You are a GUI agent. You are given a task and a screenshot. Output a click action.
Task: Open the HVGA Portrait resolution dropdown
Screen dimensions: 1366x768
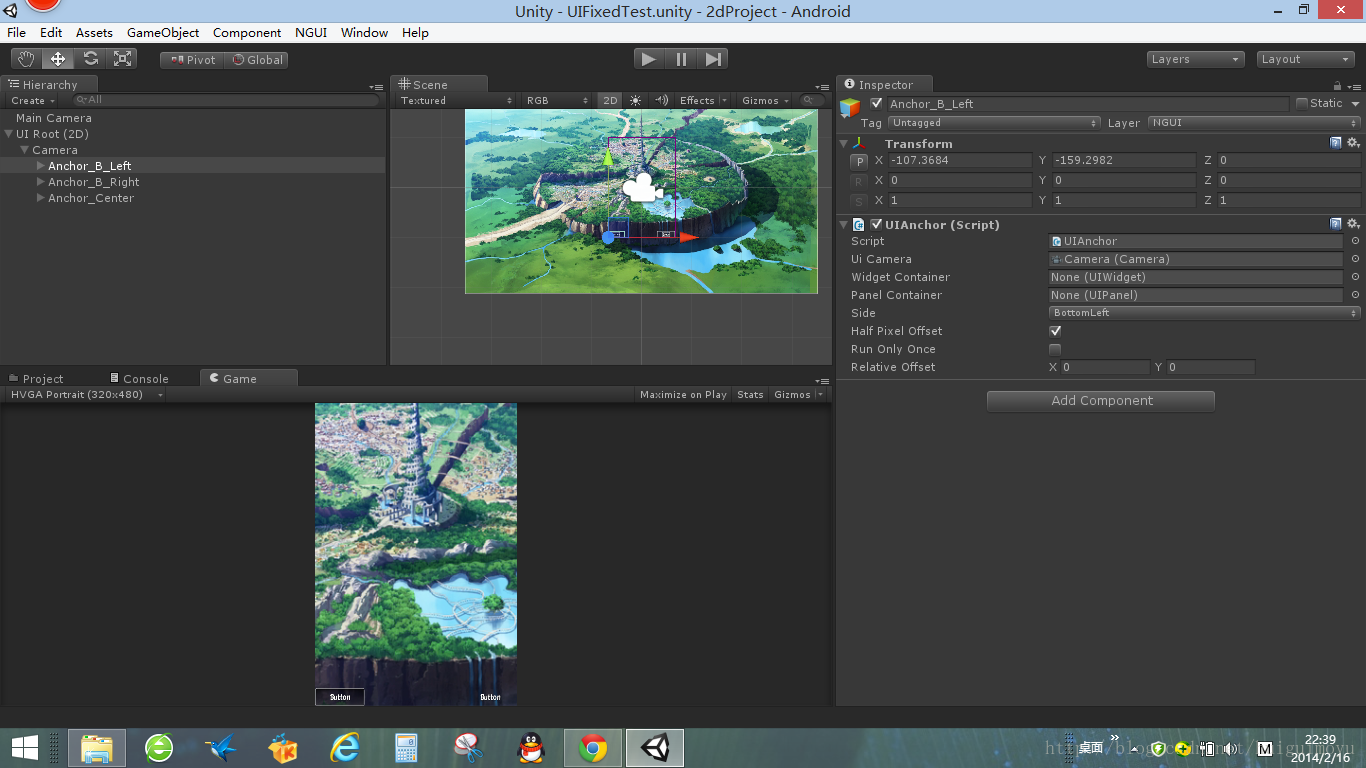click(x=85, y=395)
